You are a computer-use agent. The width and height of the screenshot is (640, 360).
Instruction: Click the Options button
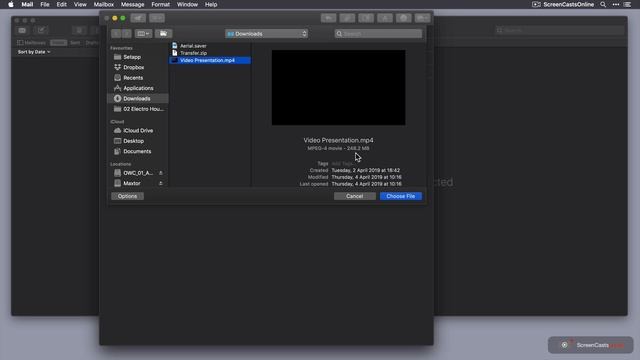pyautogui.click(x=127, y=196)
